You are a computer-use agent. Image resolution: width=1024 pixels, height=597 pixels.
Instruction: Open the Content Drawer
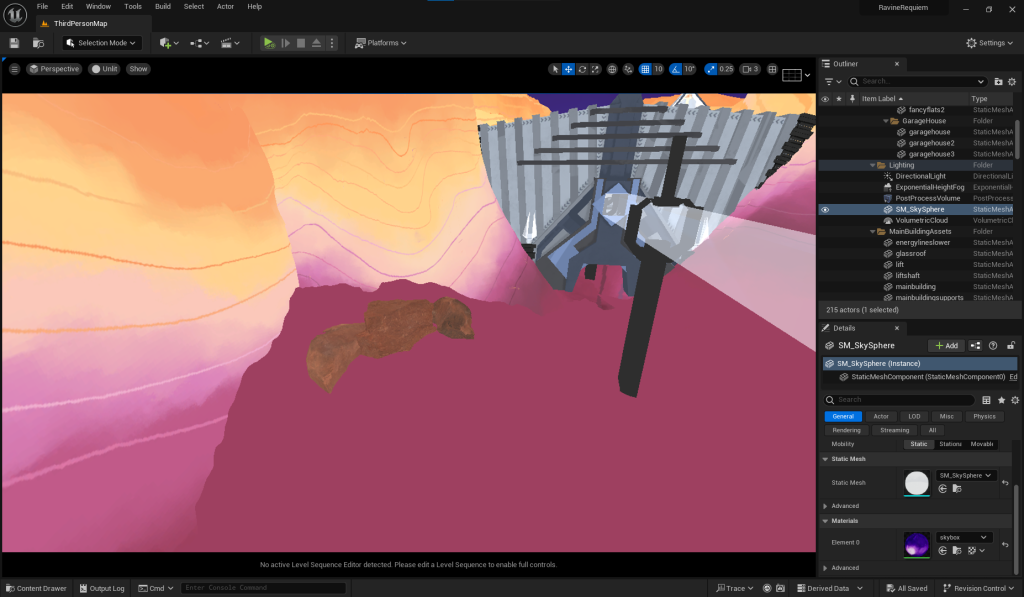(x=35, y=588)
